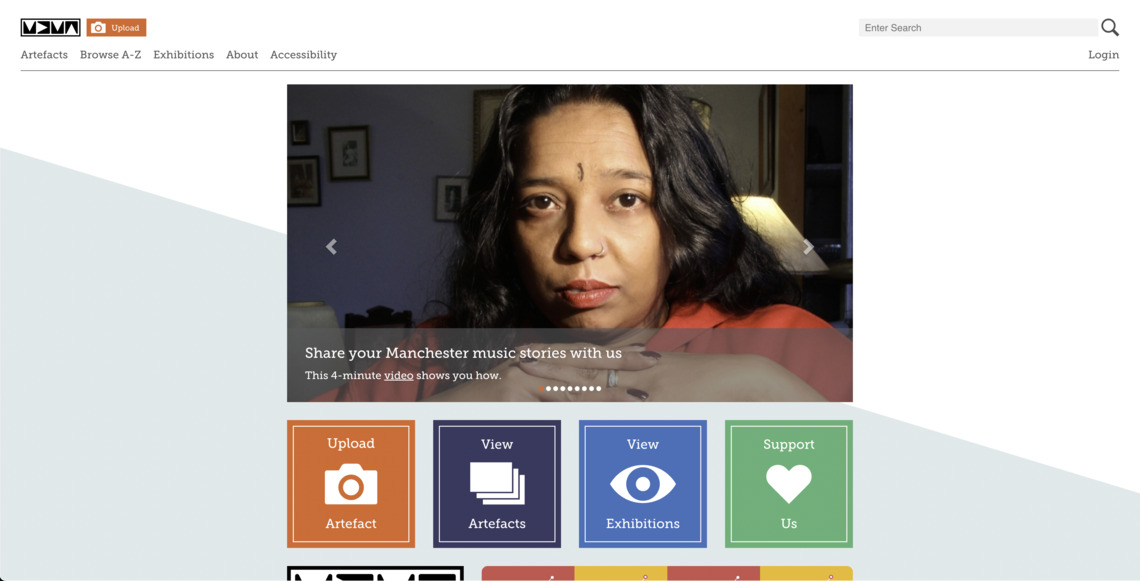This screenshot has width=1140, height=581.
Task: Select the last carousel indicator dot
Action: pos(598,388)
